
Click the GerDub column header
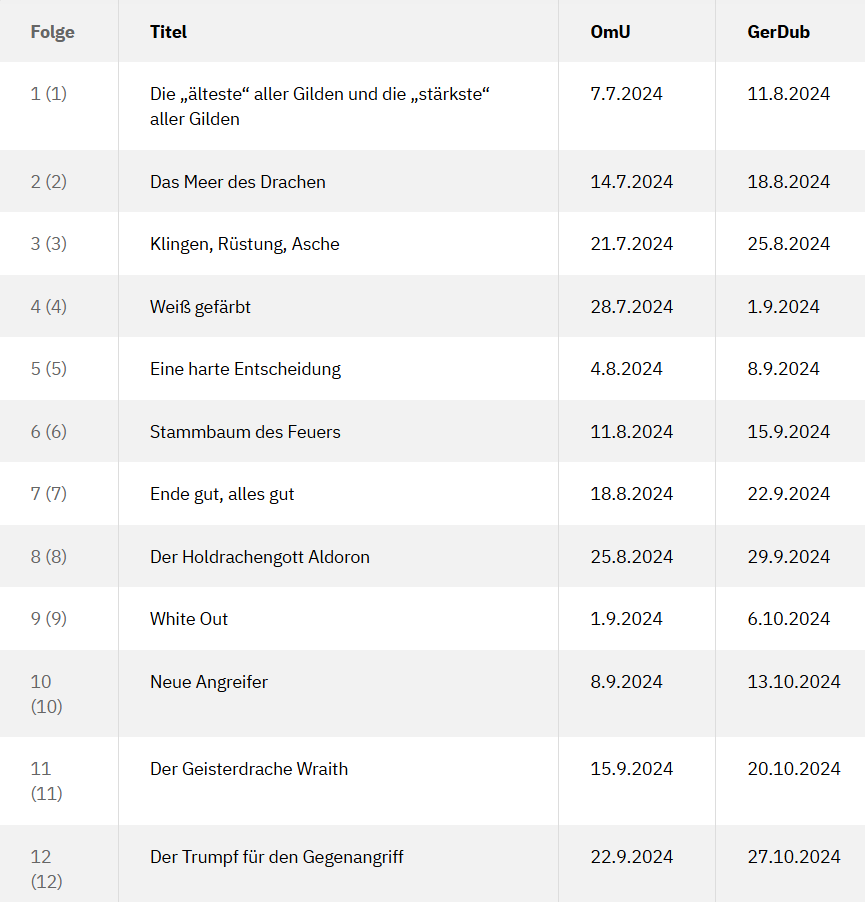(778, 32)
